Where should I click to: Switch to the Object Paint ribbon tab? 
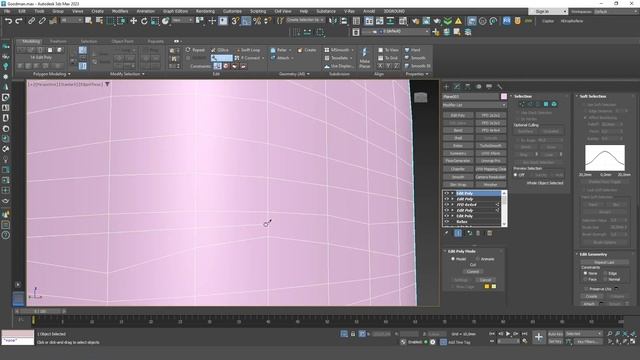[122, 41]
